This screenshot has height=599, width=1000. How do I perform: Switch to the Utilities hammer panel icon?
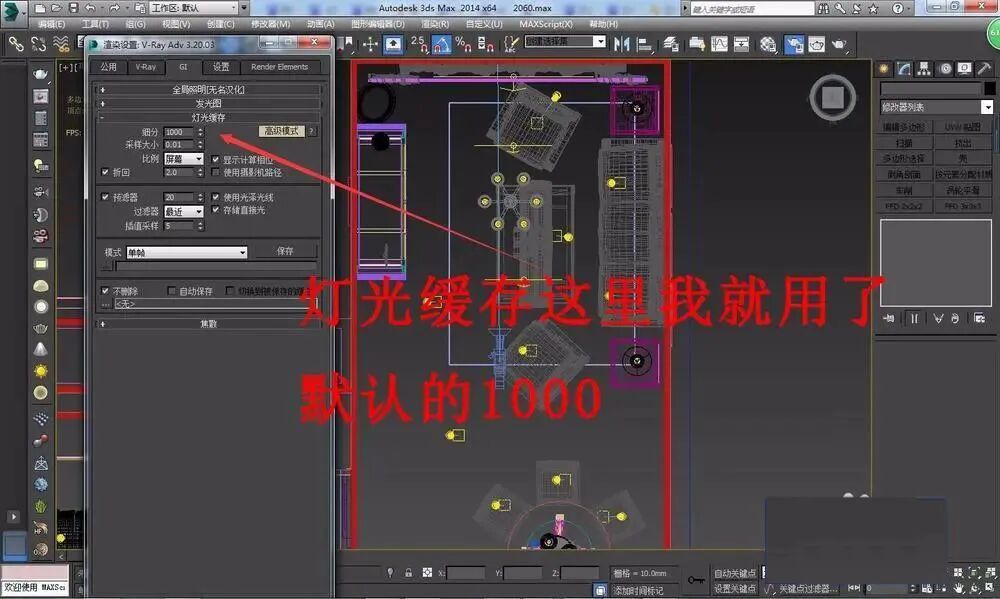click(x=984, y=69)
